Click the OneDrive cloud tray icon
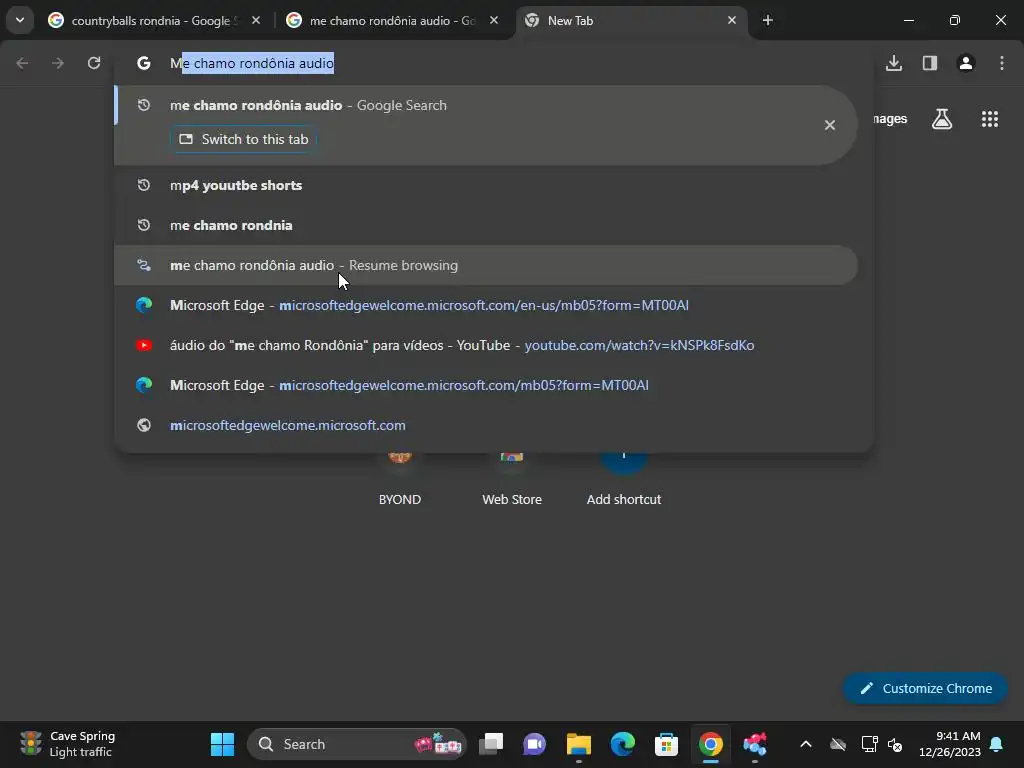 838,744
